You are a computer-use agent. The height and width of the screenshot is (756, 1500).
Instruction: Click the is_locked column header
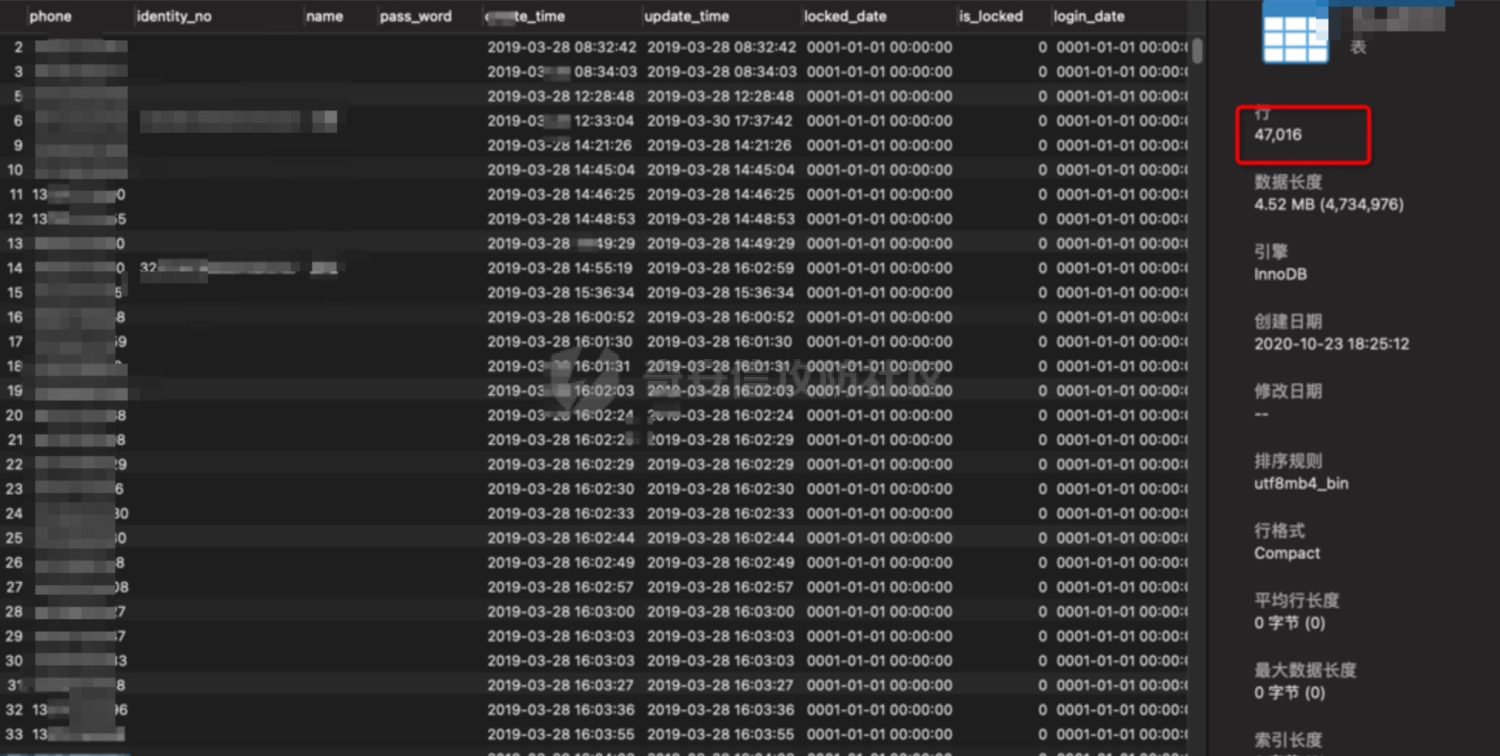pyautogui.click(x=991, y=16)
